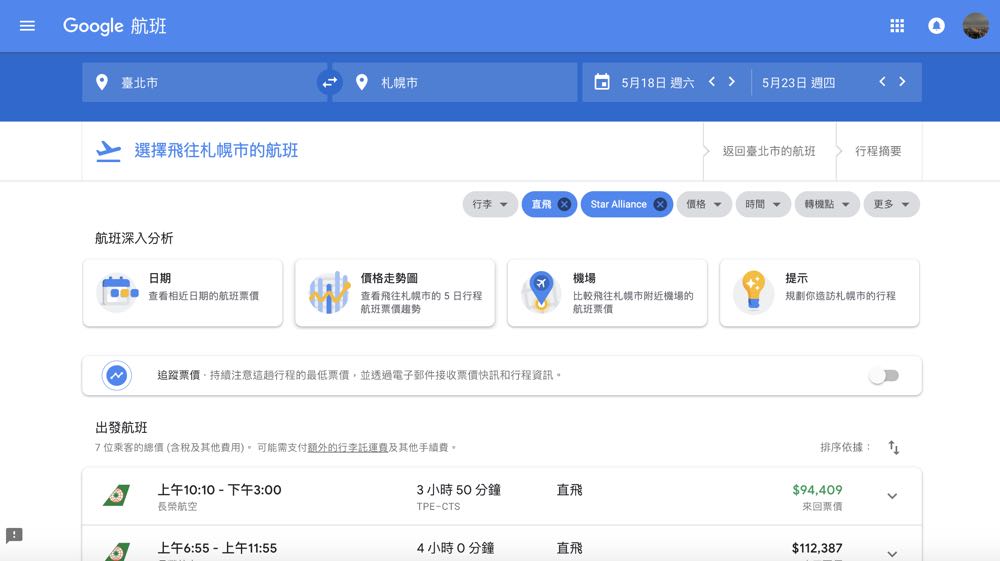Remove the Star Alliance filter
The height and width of the screenshot is (561, 1000).
[660, 204]
